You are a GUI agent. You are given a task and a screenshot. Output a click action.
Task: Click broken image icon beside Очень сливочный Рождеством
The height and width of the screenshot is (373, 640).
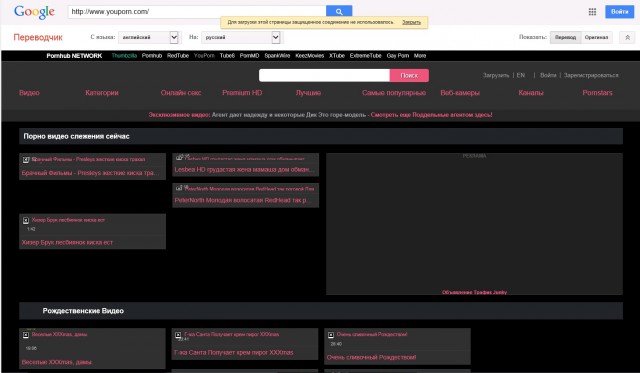331,335
